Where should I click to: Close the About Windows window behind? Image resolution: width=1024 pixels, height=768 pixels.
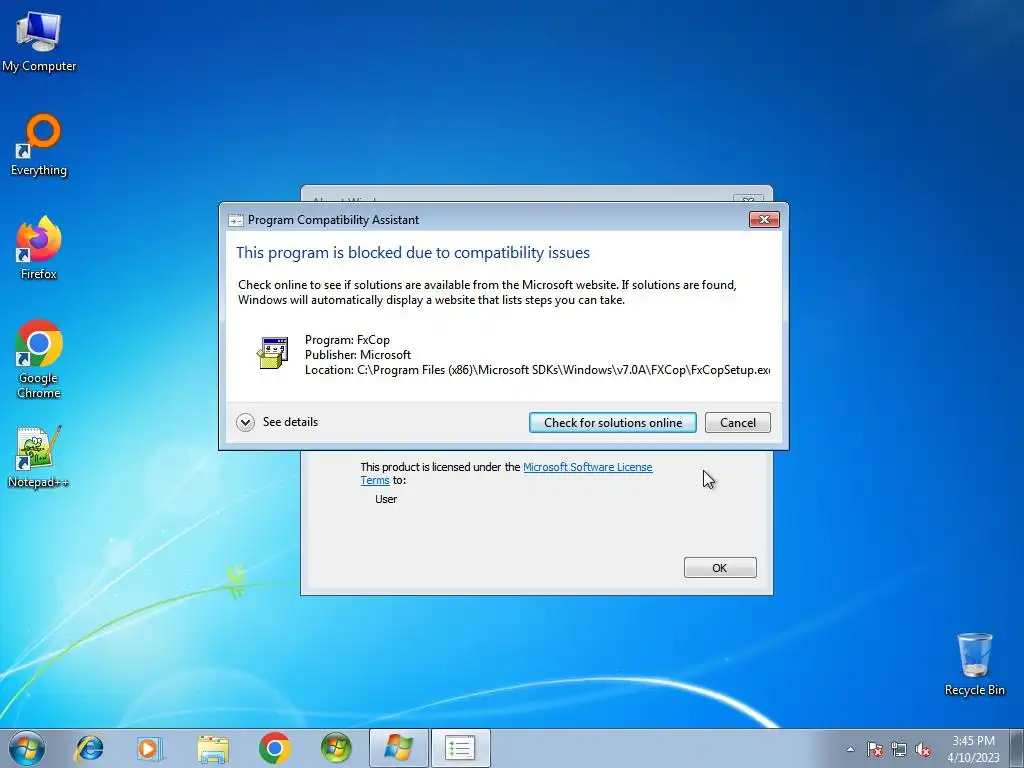click(x=748, y=199)
